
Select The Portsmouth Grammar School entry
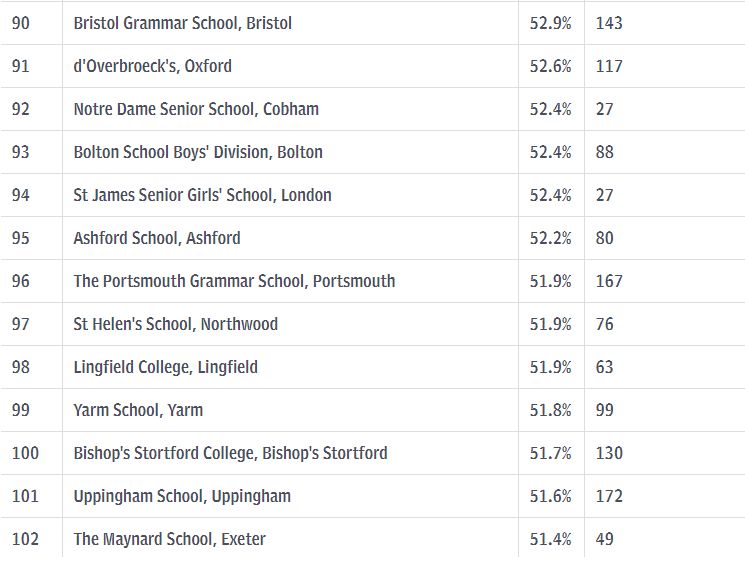coord(234,281)
